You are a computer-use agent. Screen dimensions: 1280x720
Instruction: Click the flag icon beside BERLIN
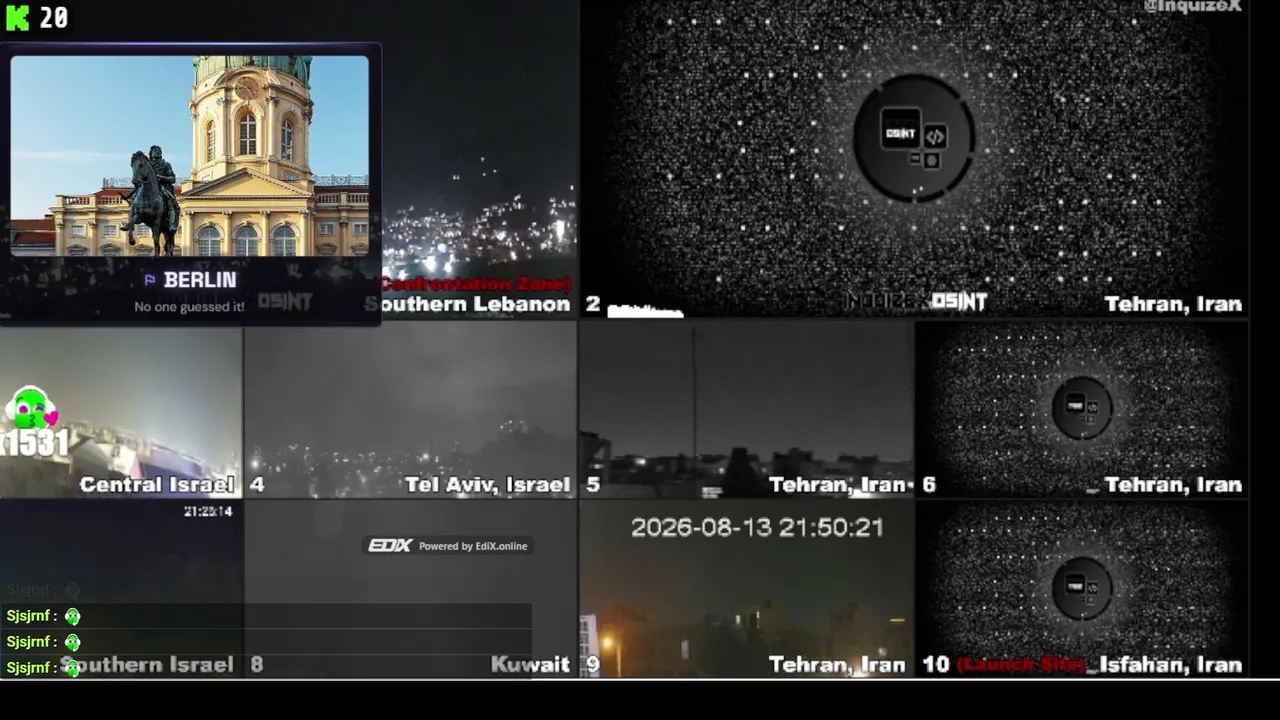tap(150, 281)
